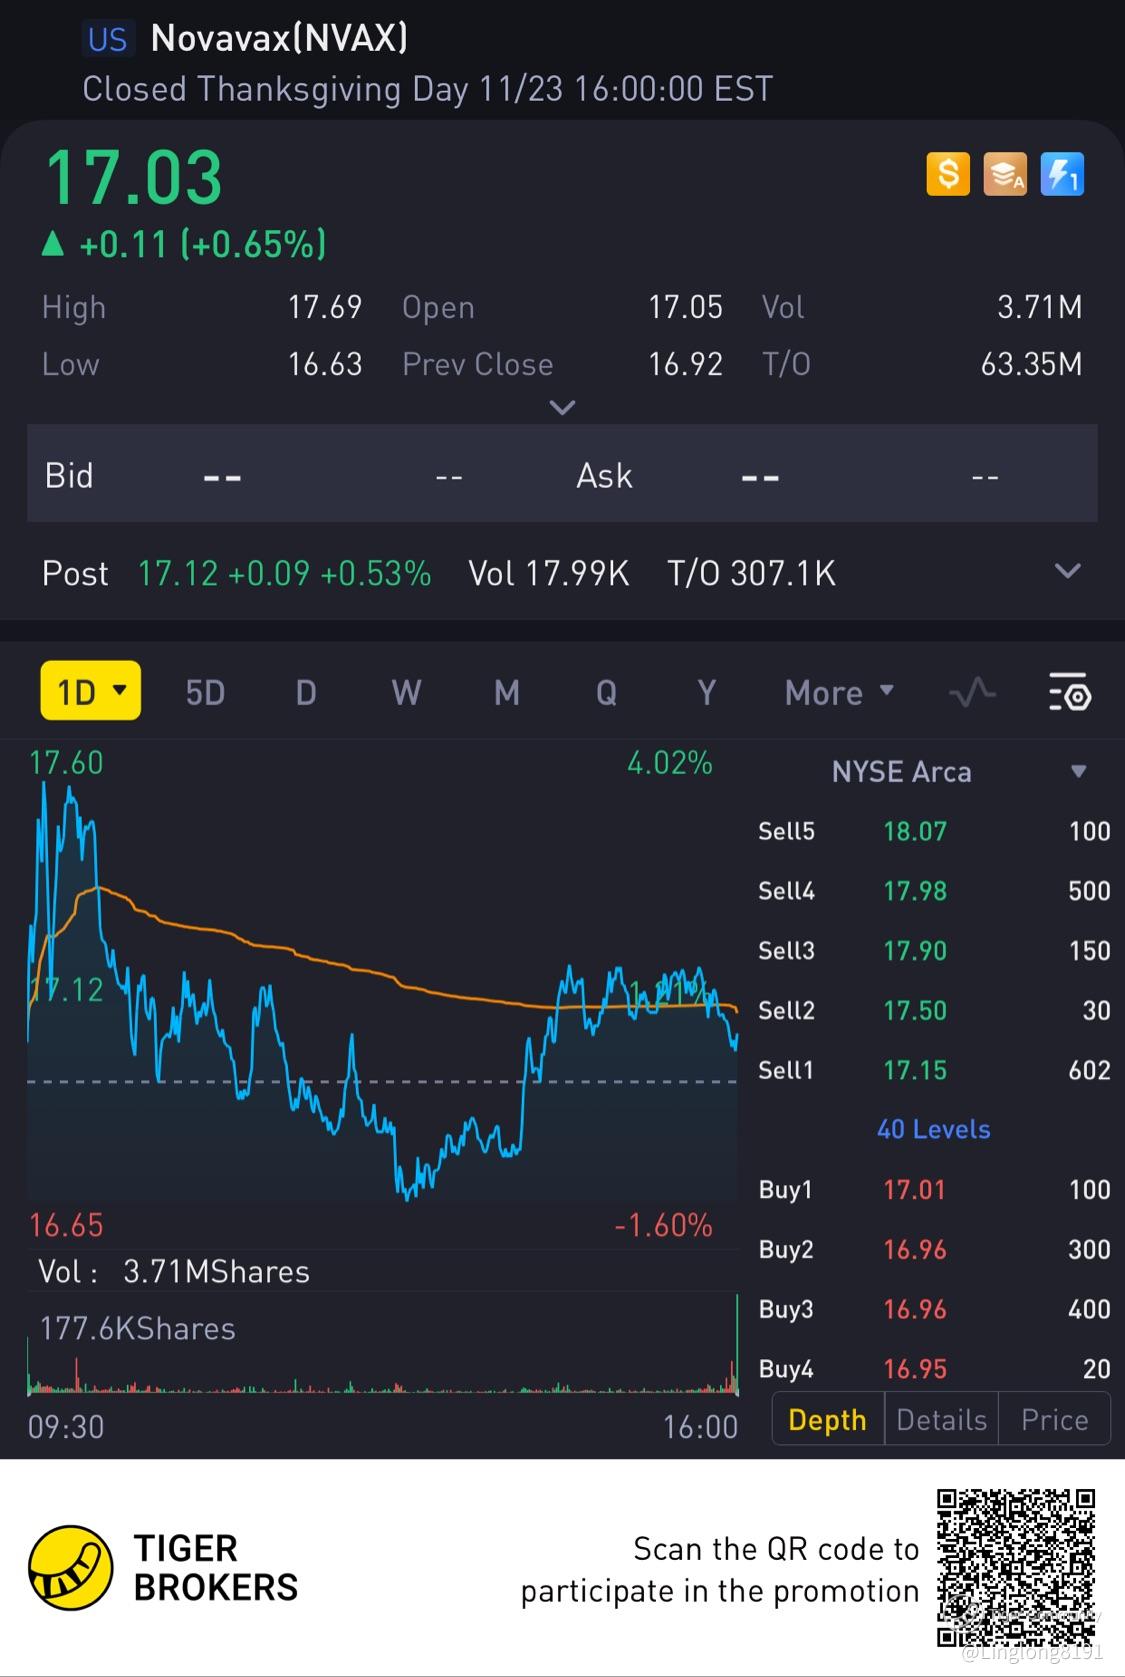This screenshot has width=1125, height=1677.
Task: Open the More timeframes dropdown
Action: 839,692
